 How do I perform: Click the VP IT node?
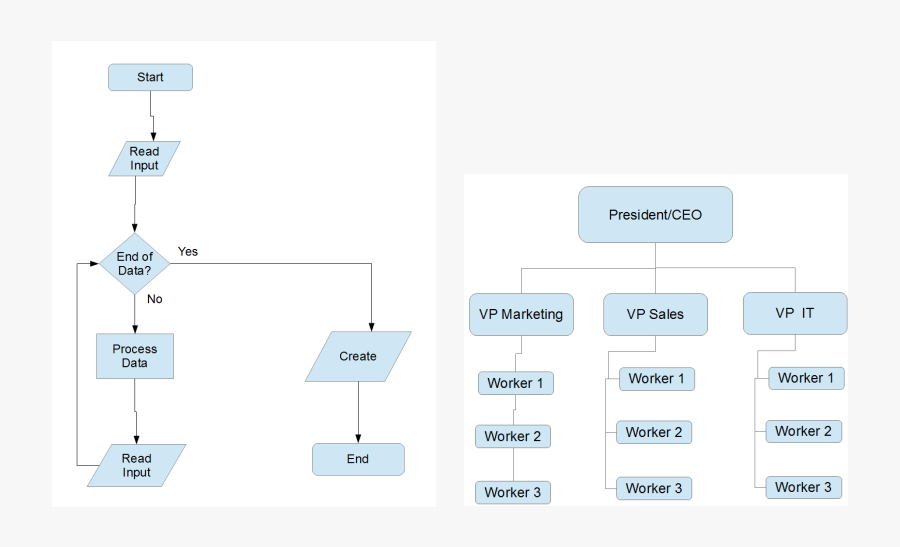[795, 313]
